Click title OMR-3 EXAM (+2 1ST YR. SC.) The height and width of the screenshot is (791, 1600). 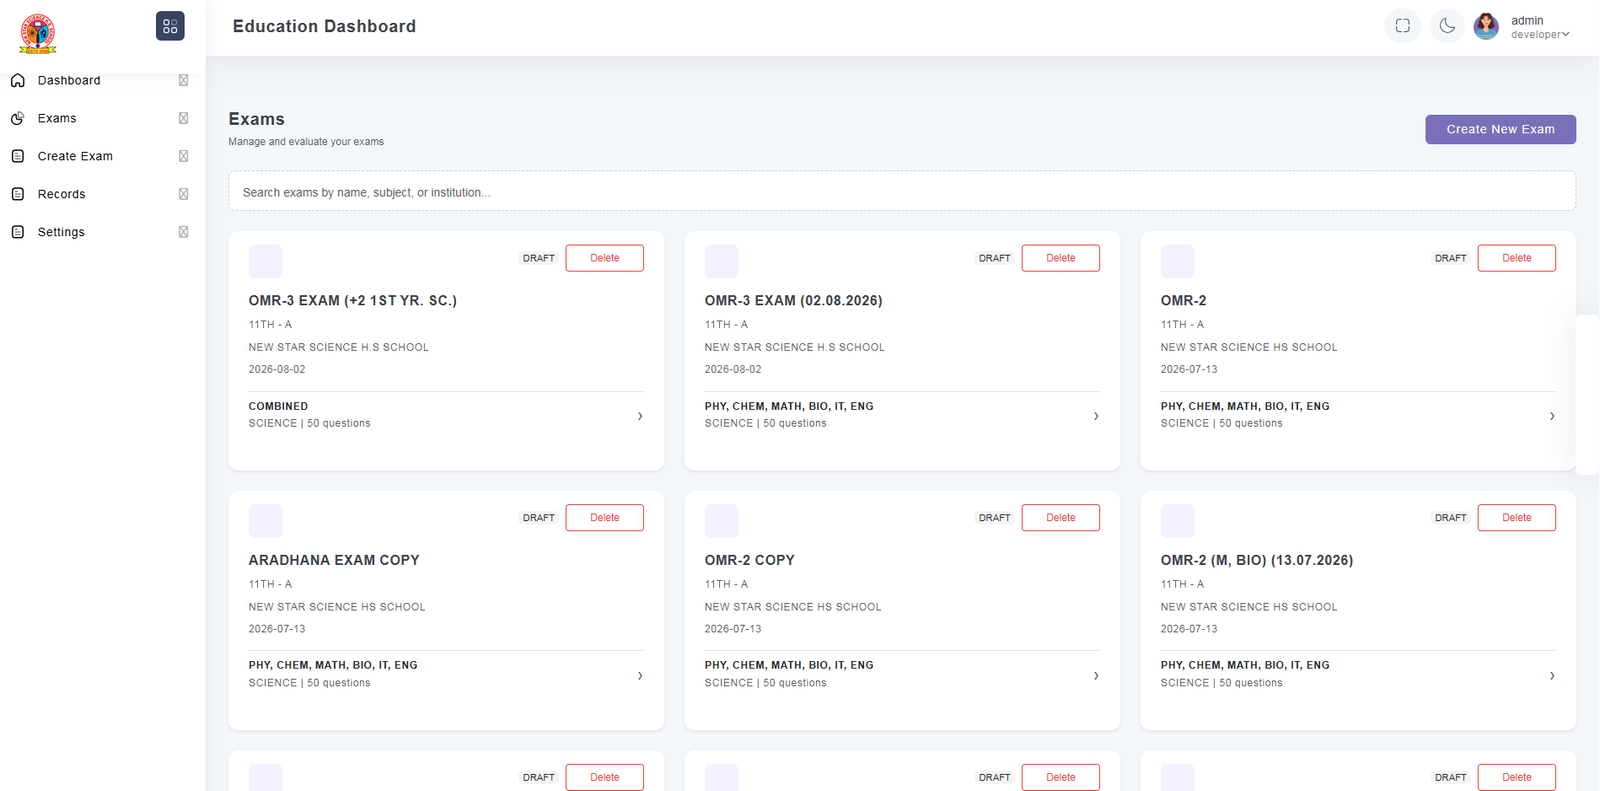[353, 300]
